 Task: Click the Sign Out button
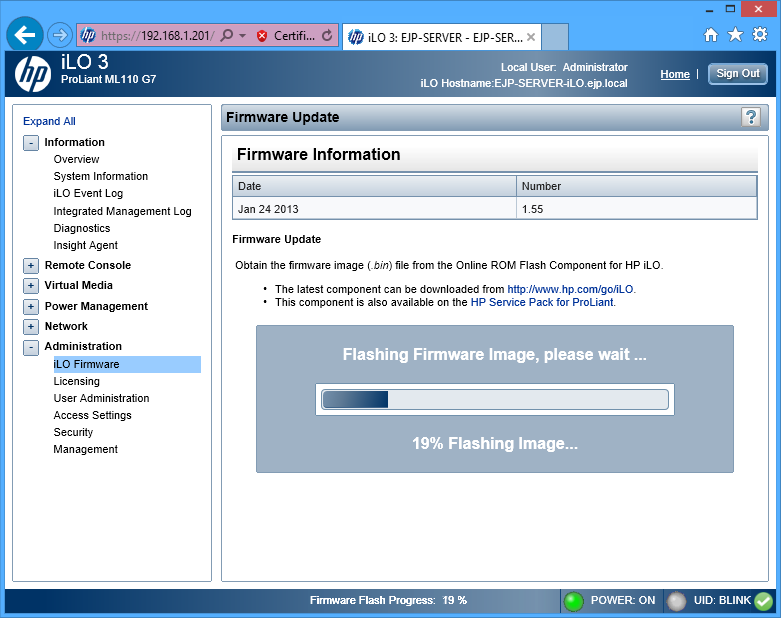click(x=738, y=74)
